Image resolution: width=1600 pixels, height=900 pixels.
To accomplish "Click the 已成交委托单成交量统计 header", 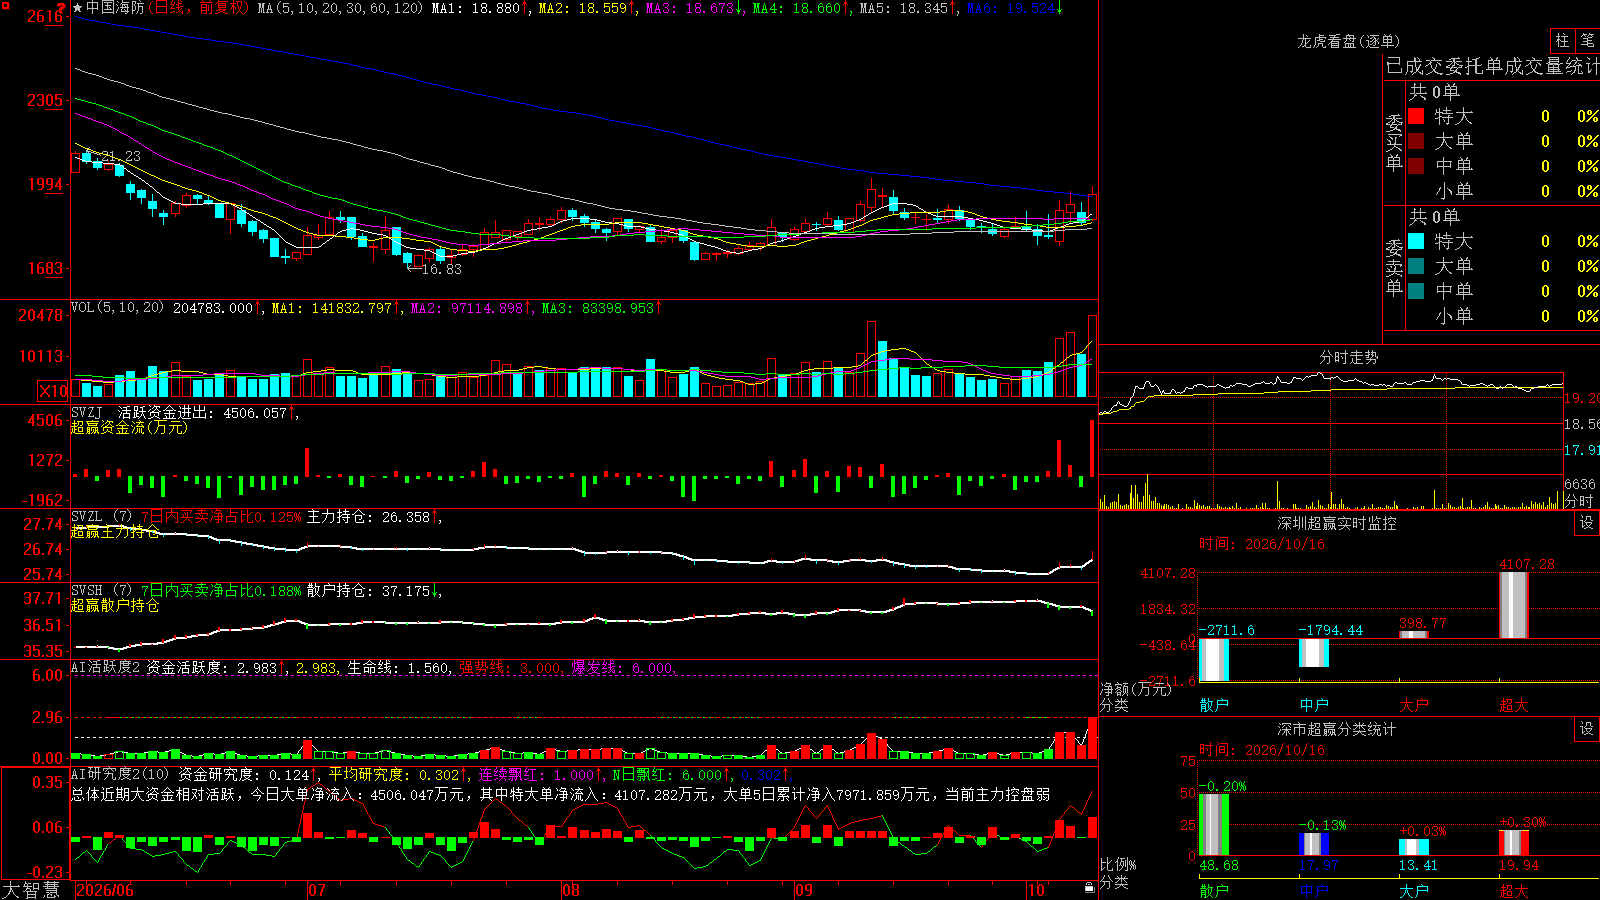I will click(1492, 66).
